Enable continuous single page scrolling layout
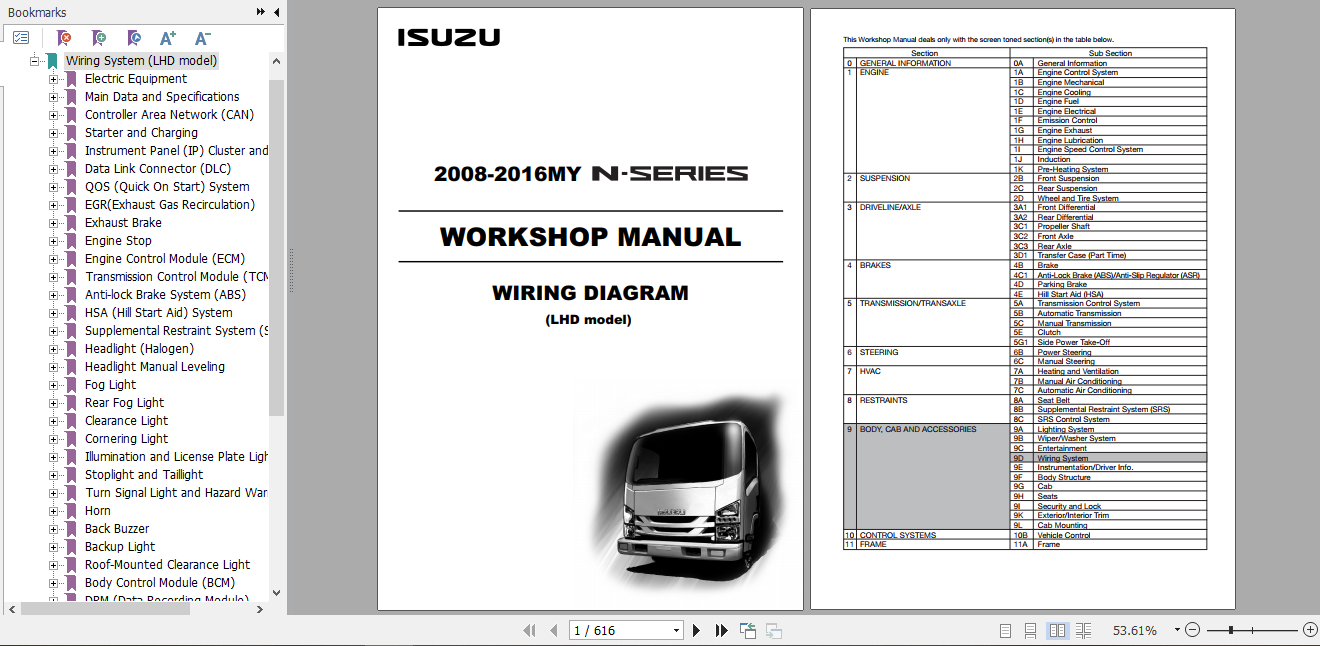 [1030, 631]
